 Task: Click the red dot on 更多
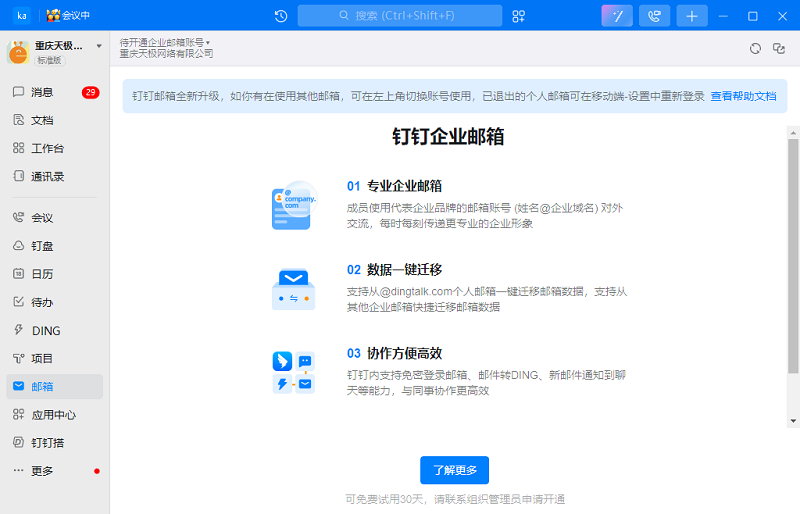96,471
